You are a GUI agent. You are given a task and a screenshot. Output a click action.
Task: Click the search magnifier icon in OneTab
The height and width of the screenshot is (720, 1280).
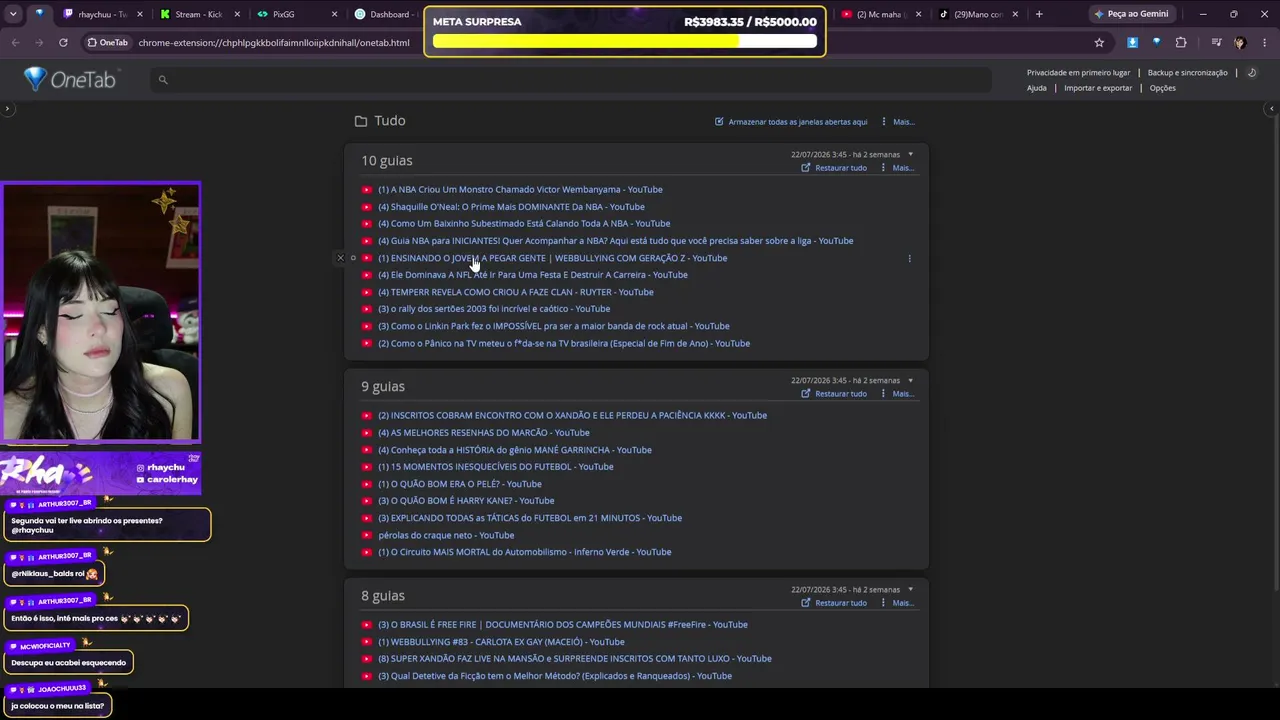click(x=163, y=80)
